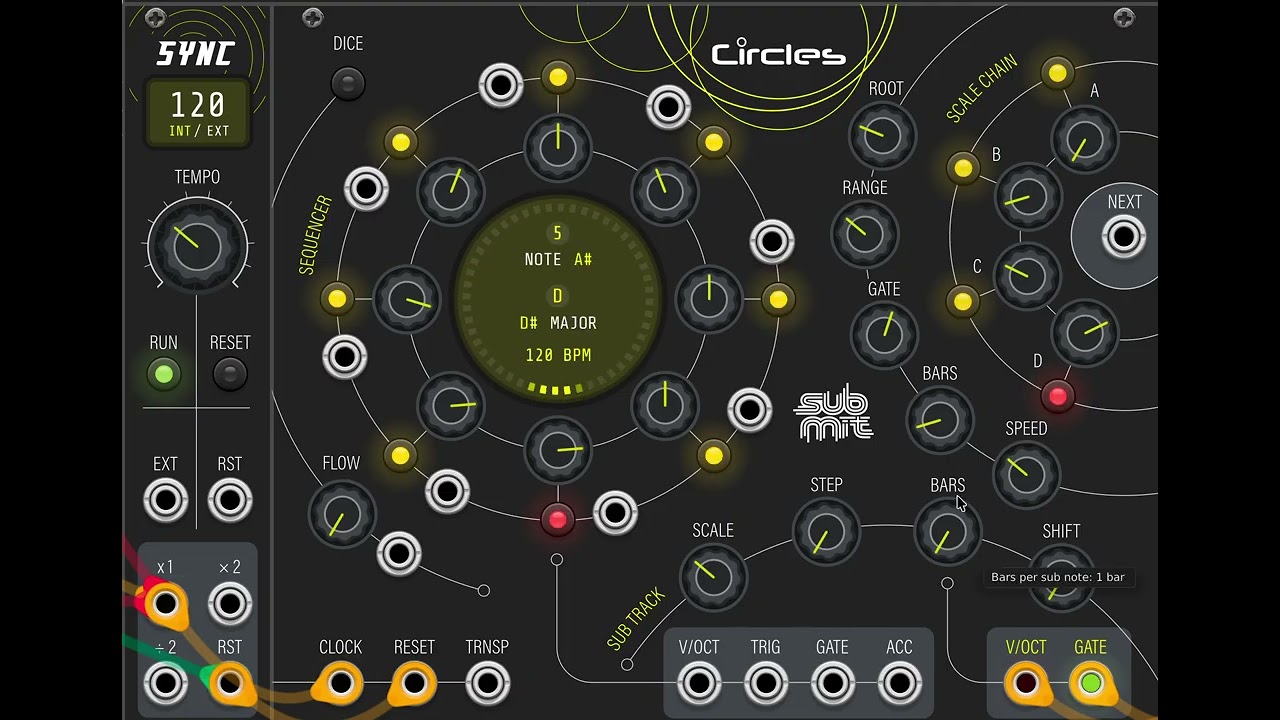Screen dimensions: 1280x720
Task: Click the green lit sub GATE output jack
Action: 1090,684
